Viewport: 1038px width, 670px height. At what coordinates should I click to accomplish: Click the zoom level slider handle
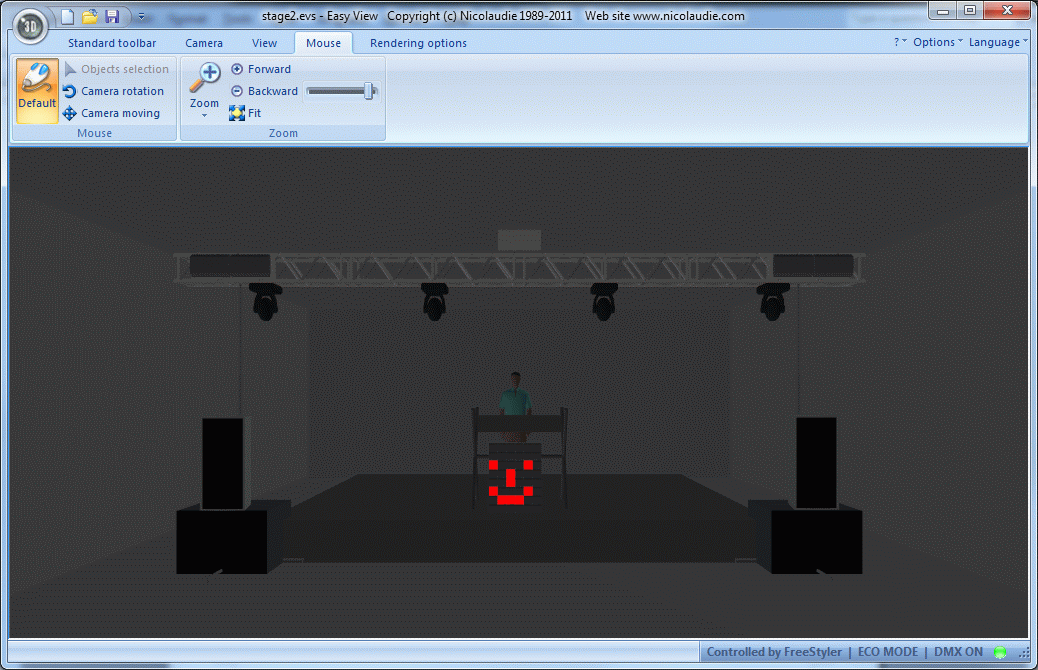pos(369,91)
